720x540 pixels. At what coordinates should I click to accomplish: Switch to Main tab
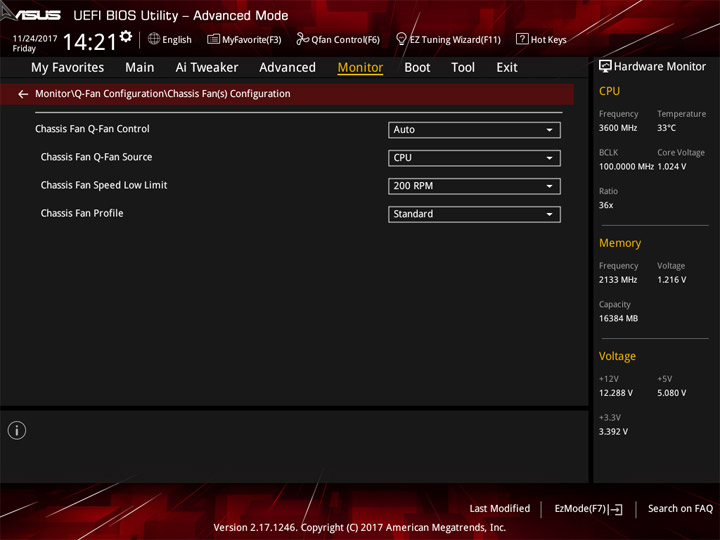tap(140, 68)
